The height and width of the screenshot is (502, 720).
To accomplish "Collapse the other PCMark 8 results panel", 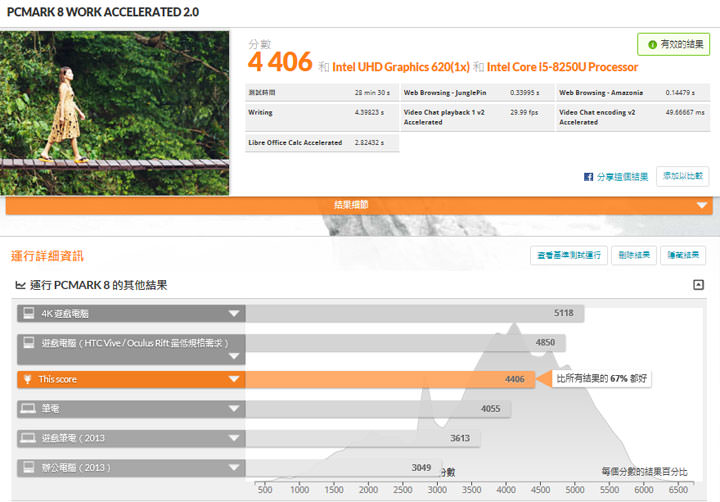I will coord(698,285).
